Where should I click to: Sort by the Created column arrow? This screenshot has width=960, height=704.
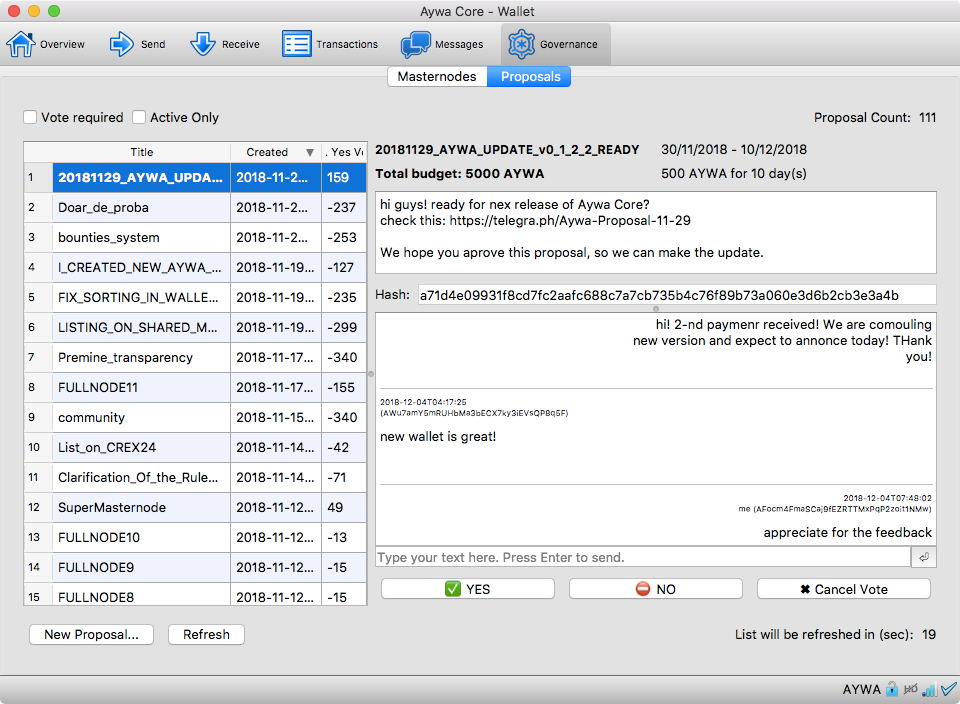(310, 152)
